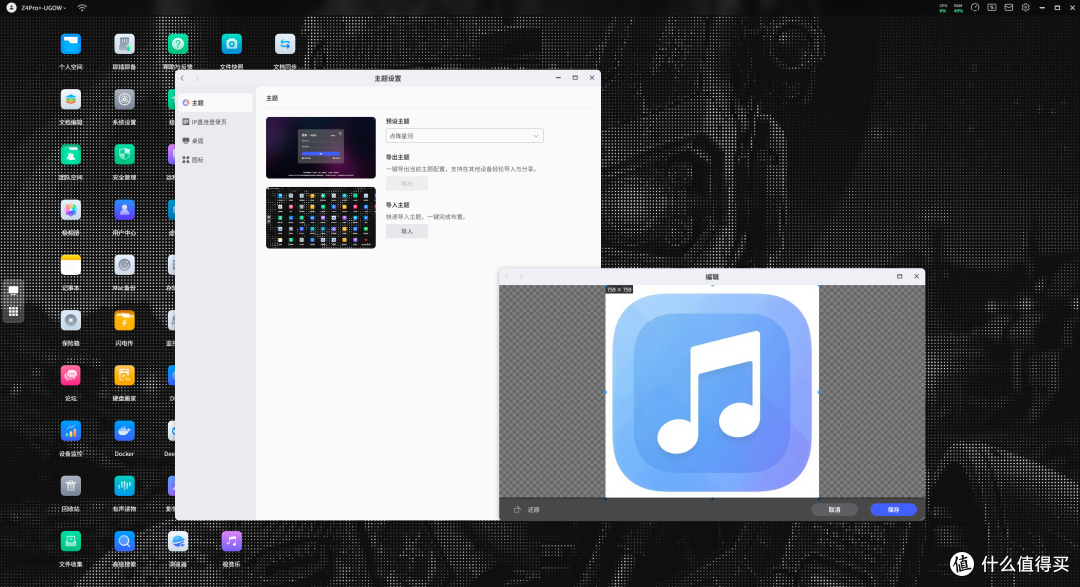Open the 团队空间 green folder icon
This screenshot has width=1080, height=587.
70,155
